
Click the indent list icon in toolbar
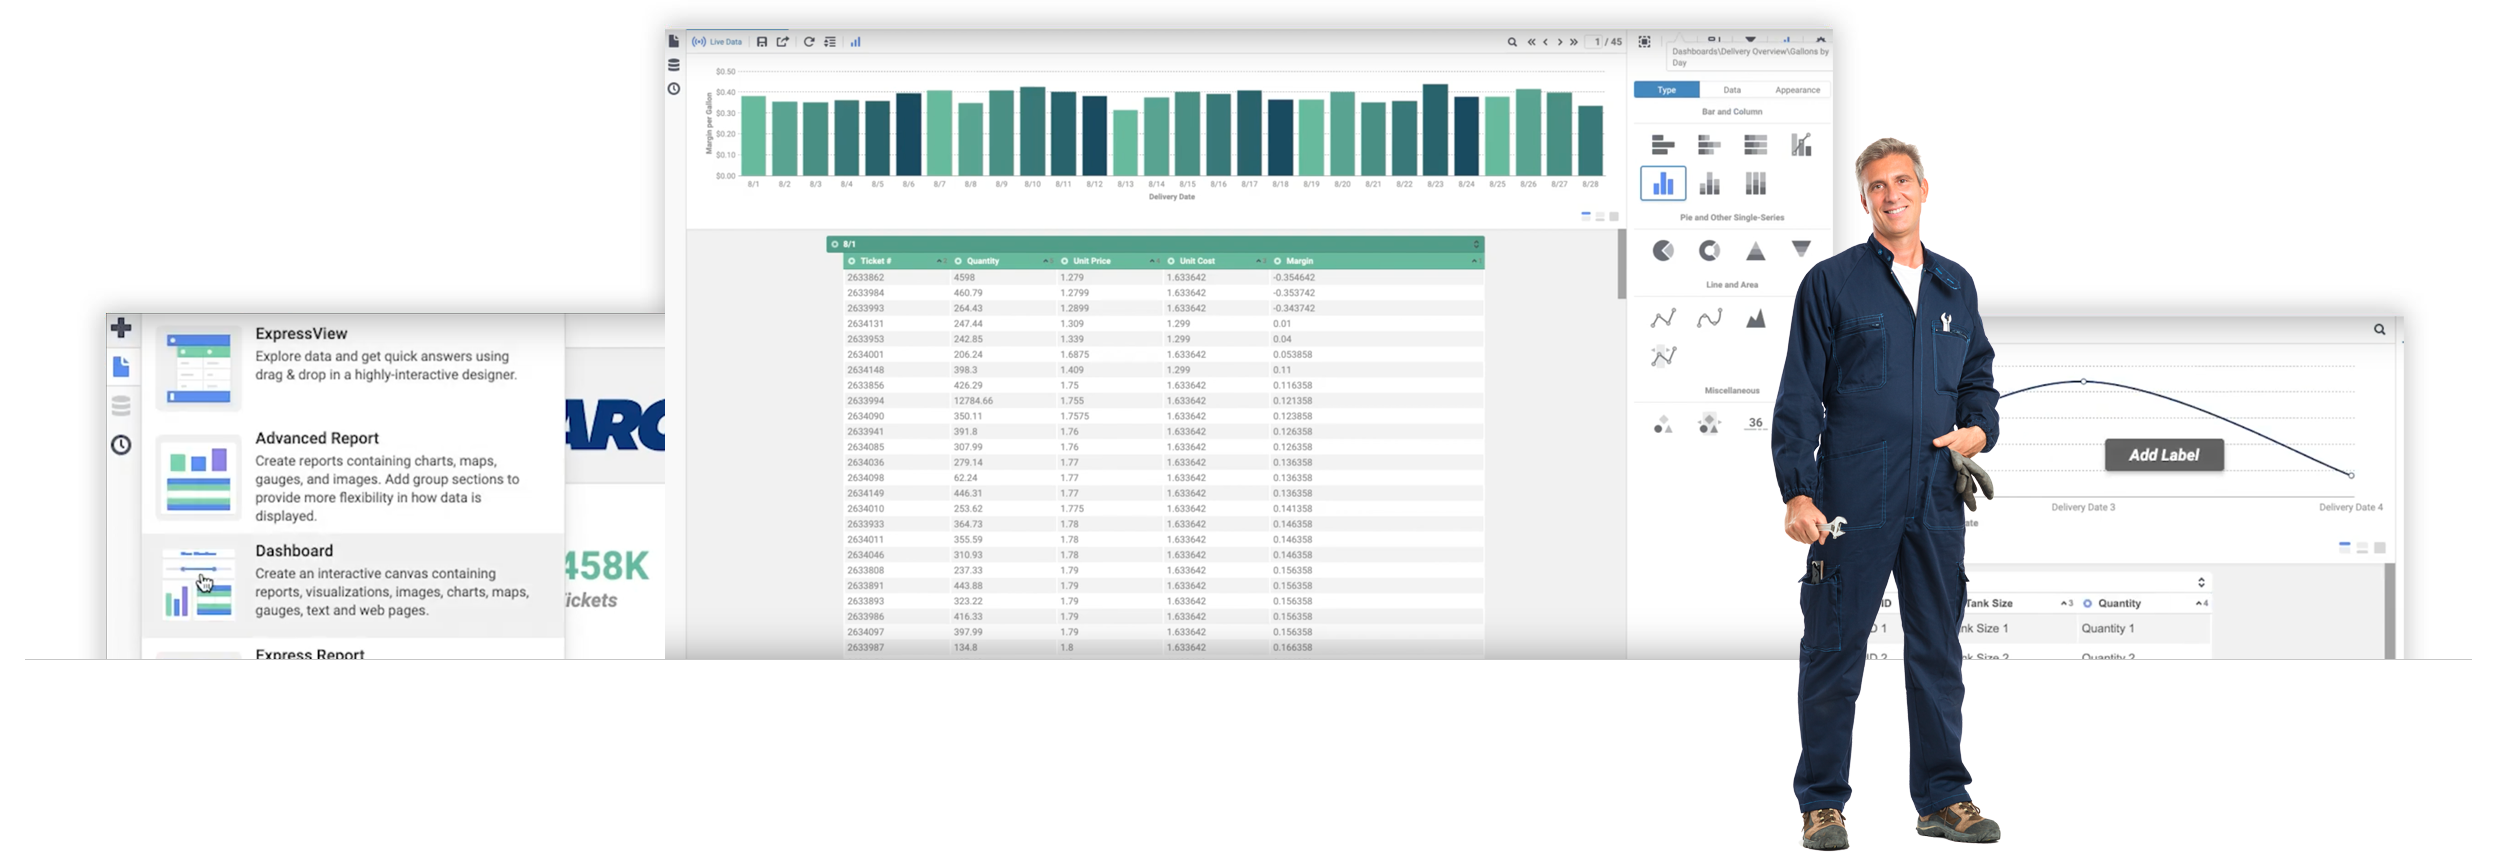[830, 42]
